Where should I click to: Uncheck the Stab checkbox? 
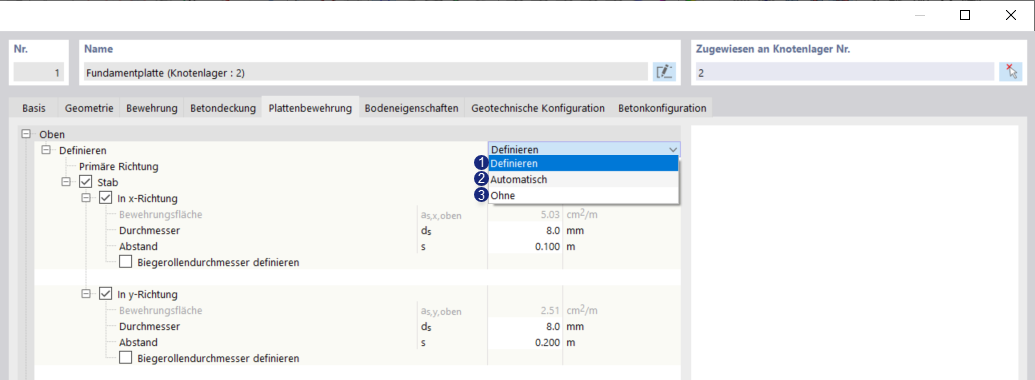86,182
